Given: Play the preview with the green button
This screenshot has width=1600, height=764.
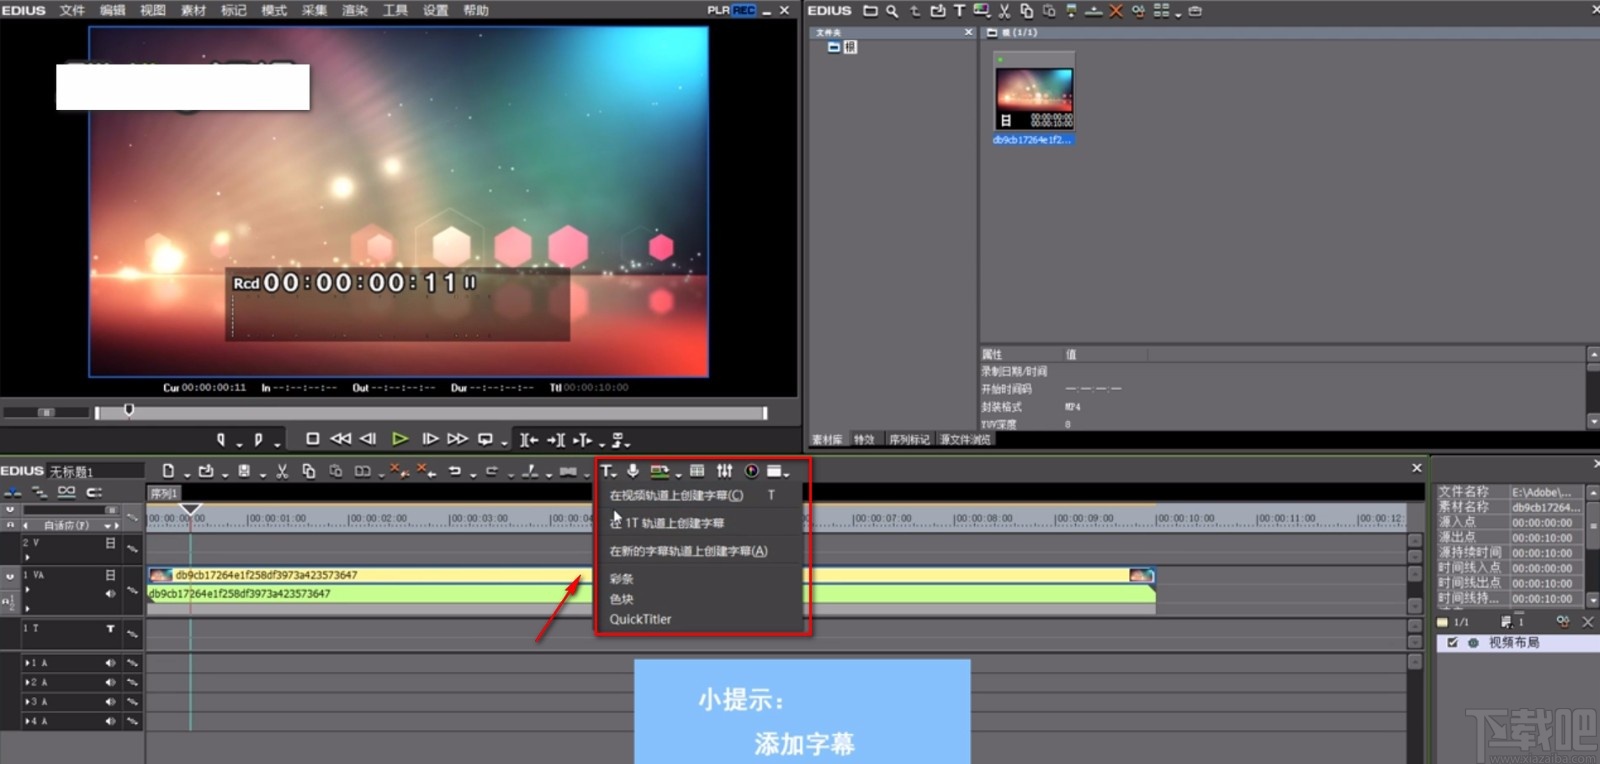Looking at the screenshot, I should pyautogui.click(x=400, y=439).
